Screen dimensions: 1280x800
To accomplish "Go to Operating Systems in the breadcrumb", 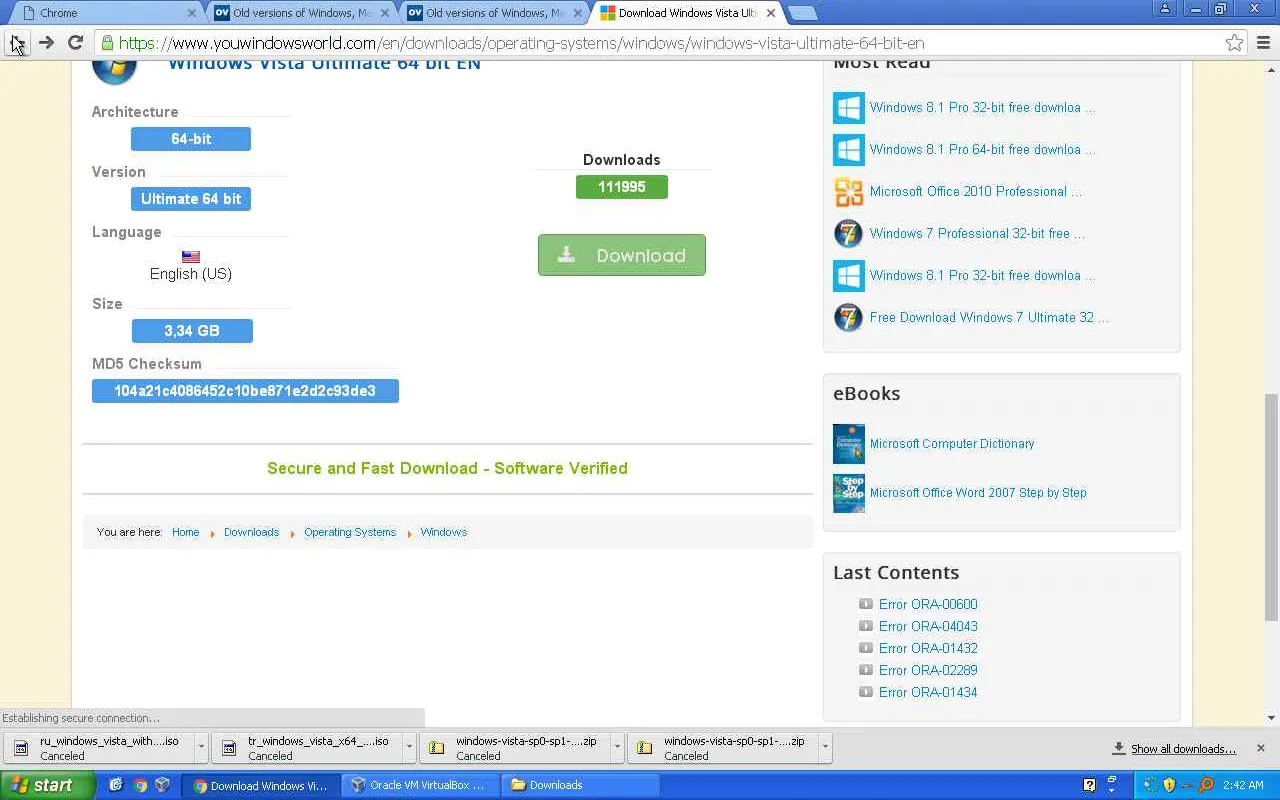I will pyautogui.click(x=350, y=532).
